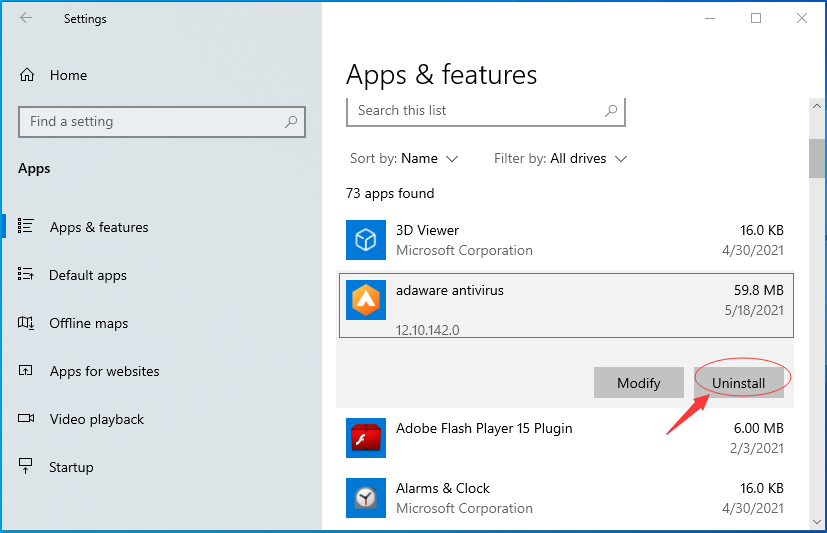Open the Sort by Name dropdown
The width and height of the screenshot is (827, 533).
coord(404,159)
